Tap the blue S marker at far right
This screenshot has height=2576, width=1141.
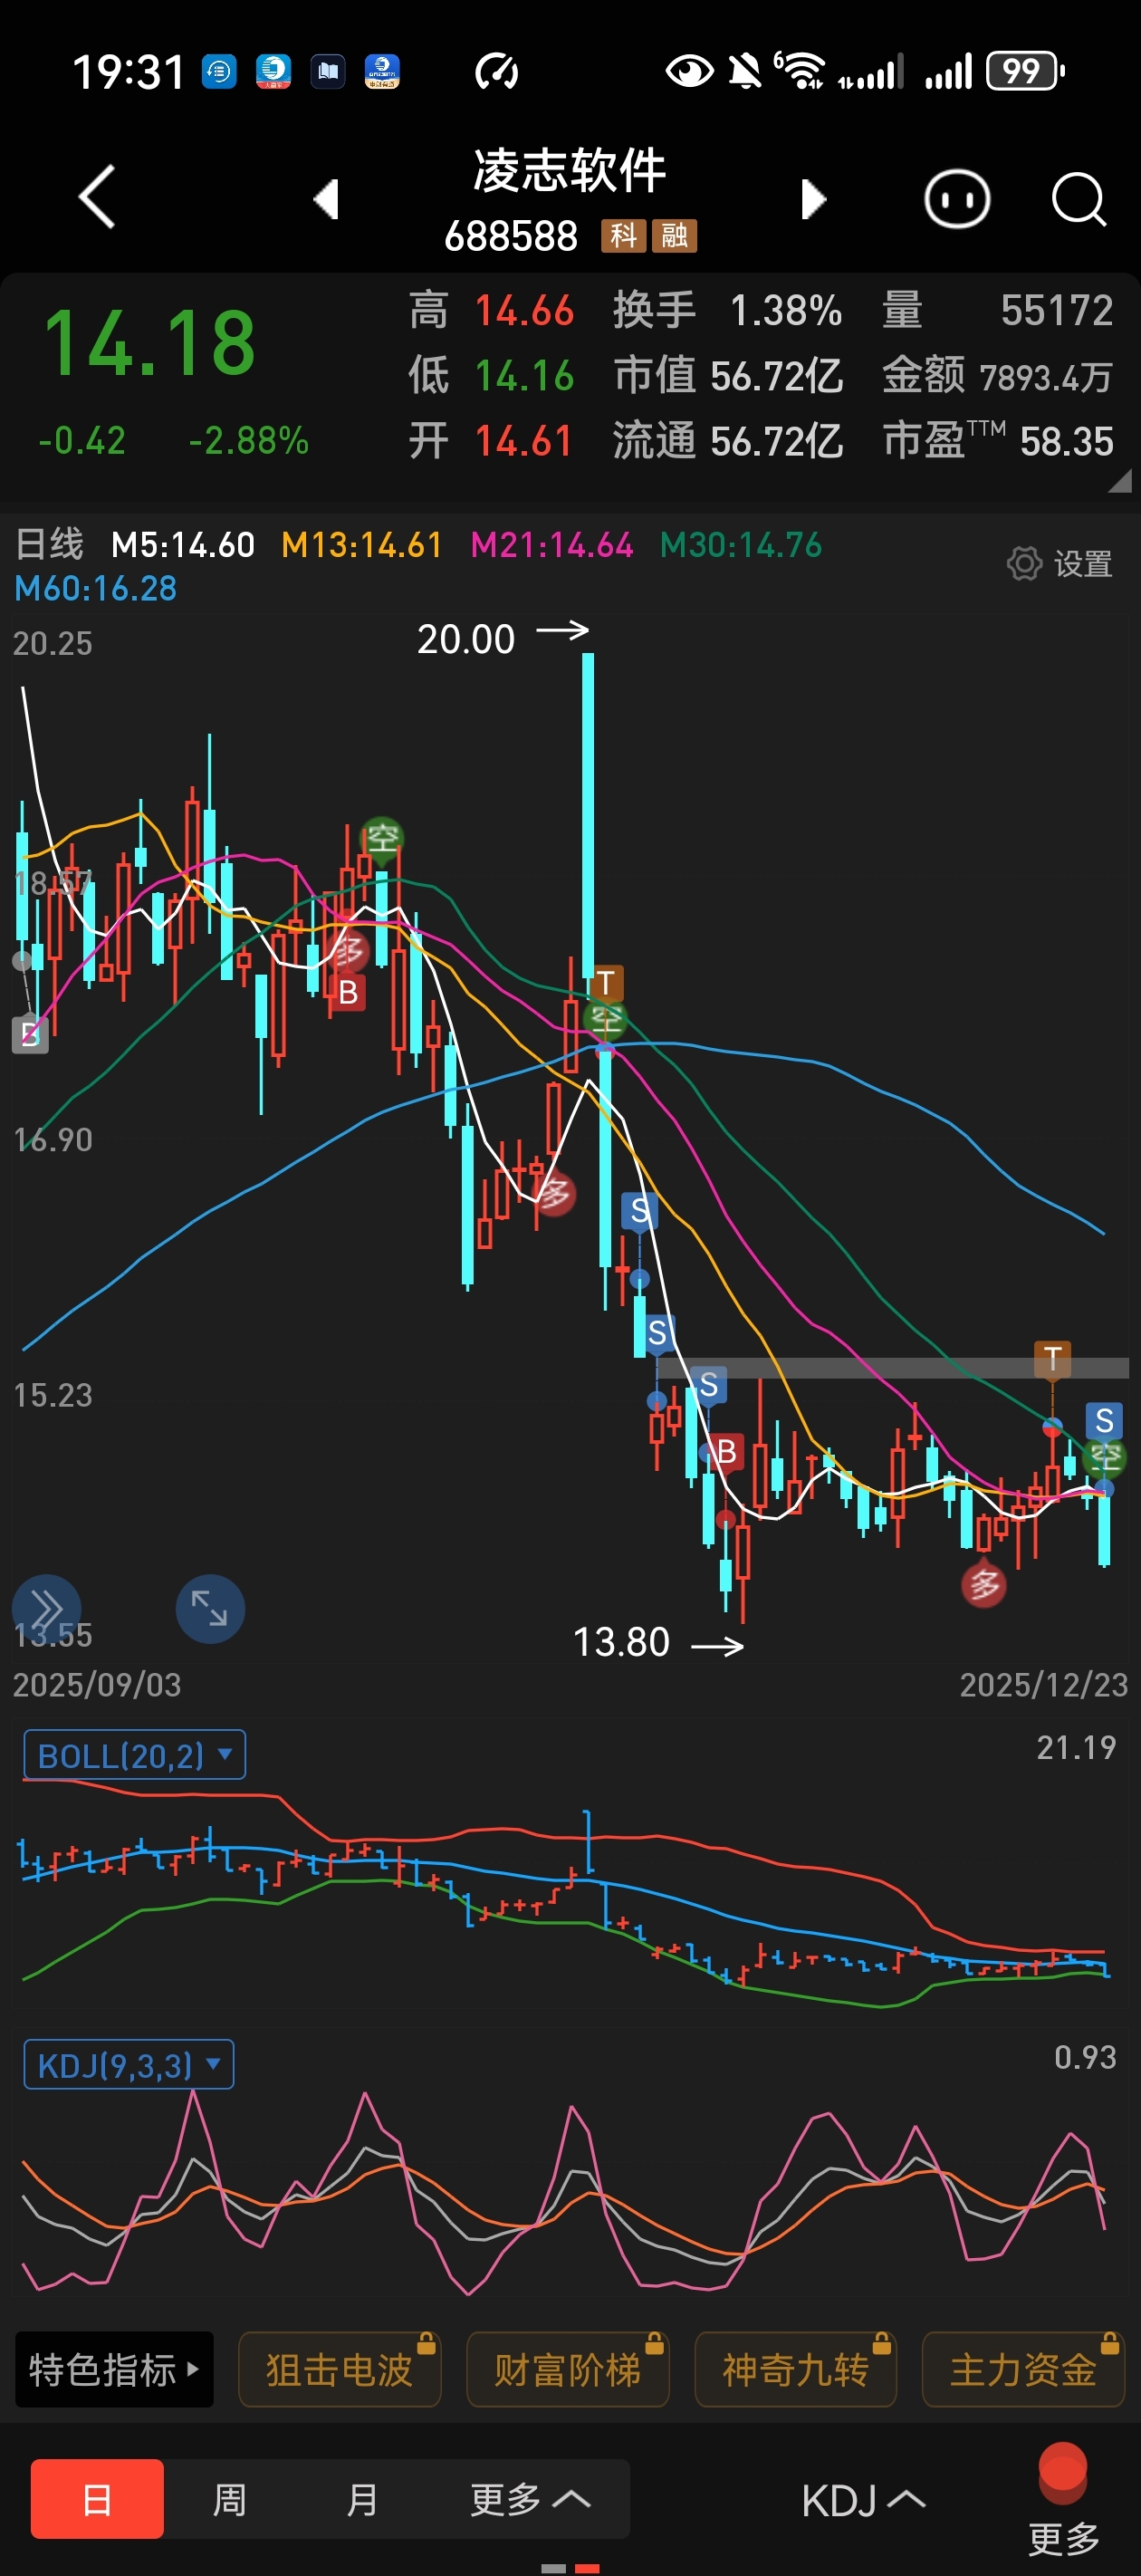(1105, 1420)
